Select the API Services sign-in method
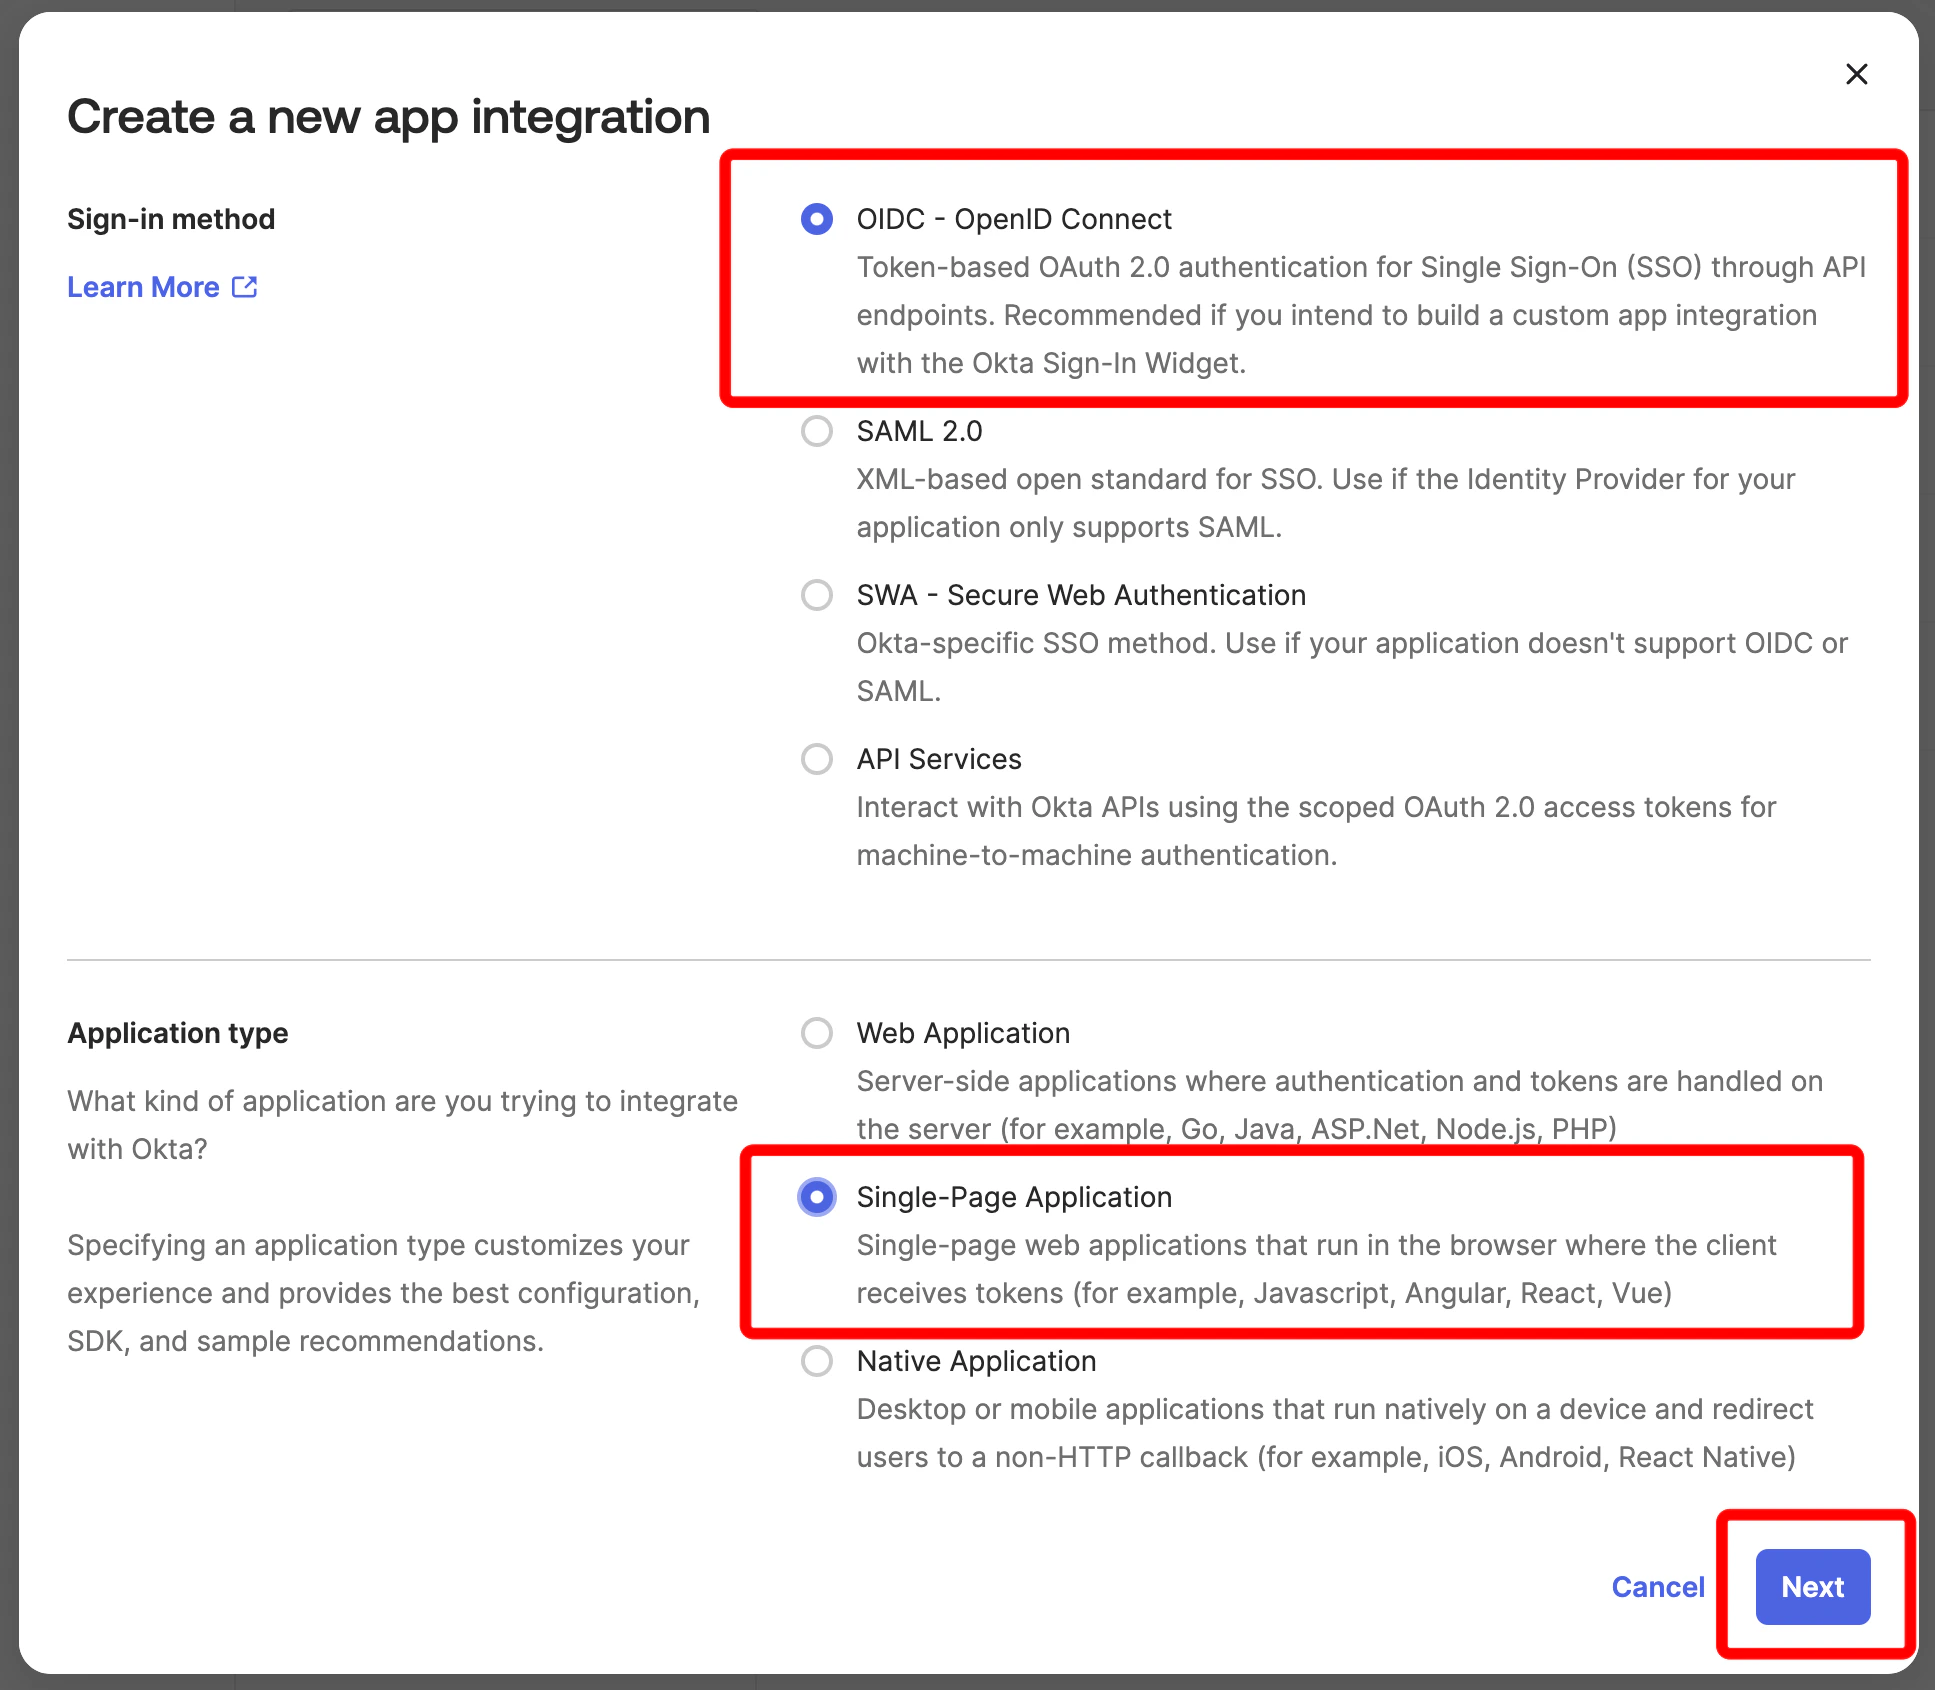 [x=817, y=759]
